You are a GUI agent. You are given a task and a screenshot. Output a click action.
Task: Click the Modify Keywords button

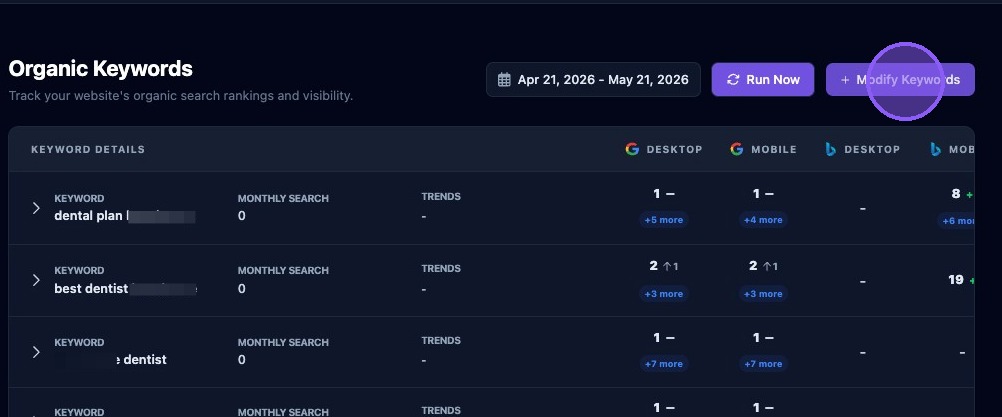tap(900, 80)
